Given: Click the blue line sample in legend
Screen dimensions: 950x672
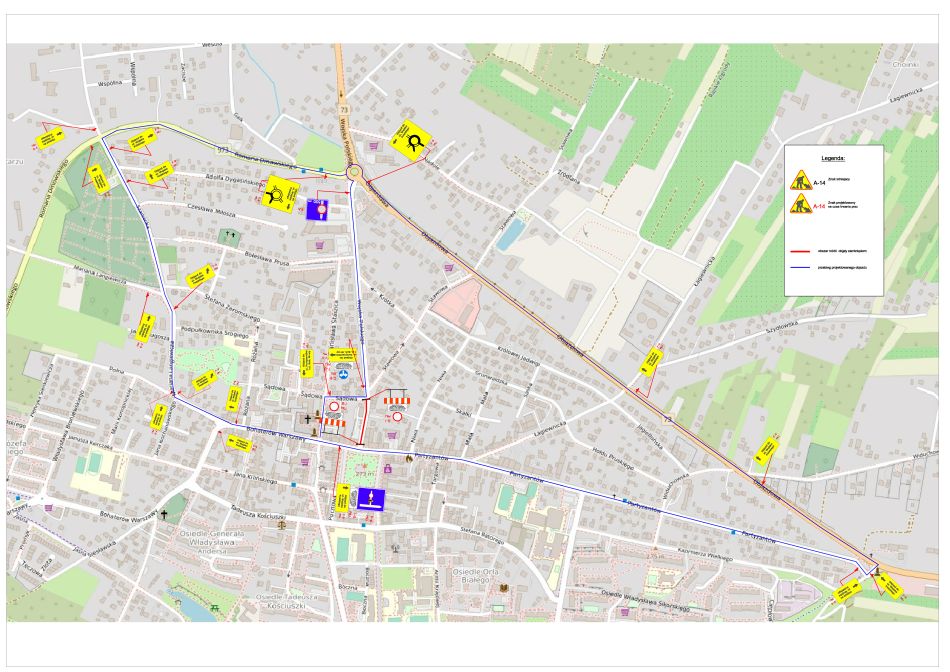Looking at the screenshot, I should tap(800, 267).
